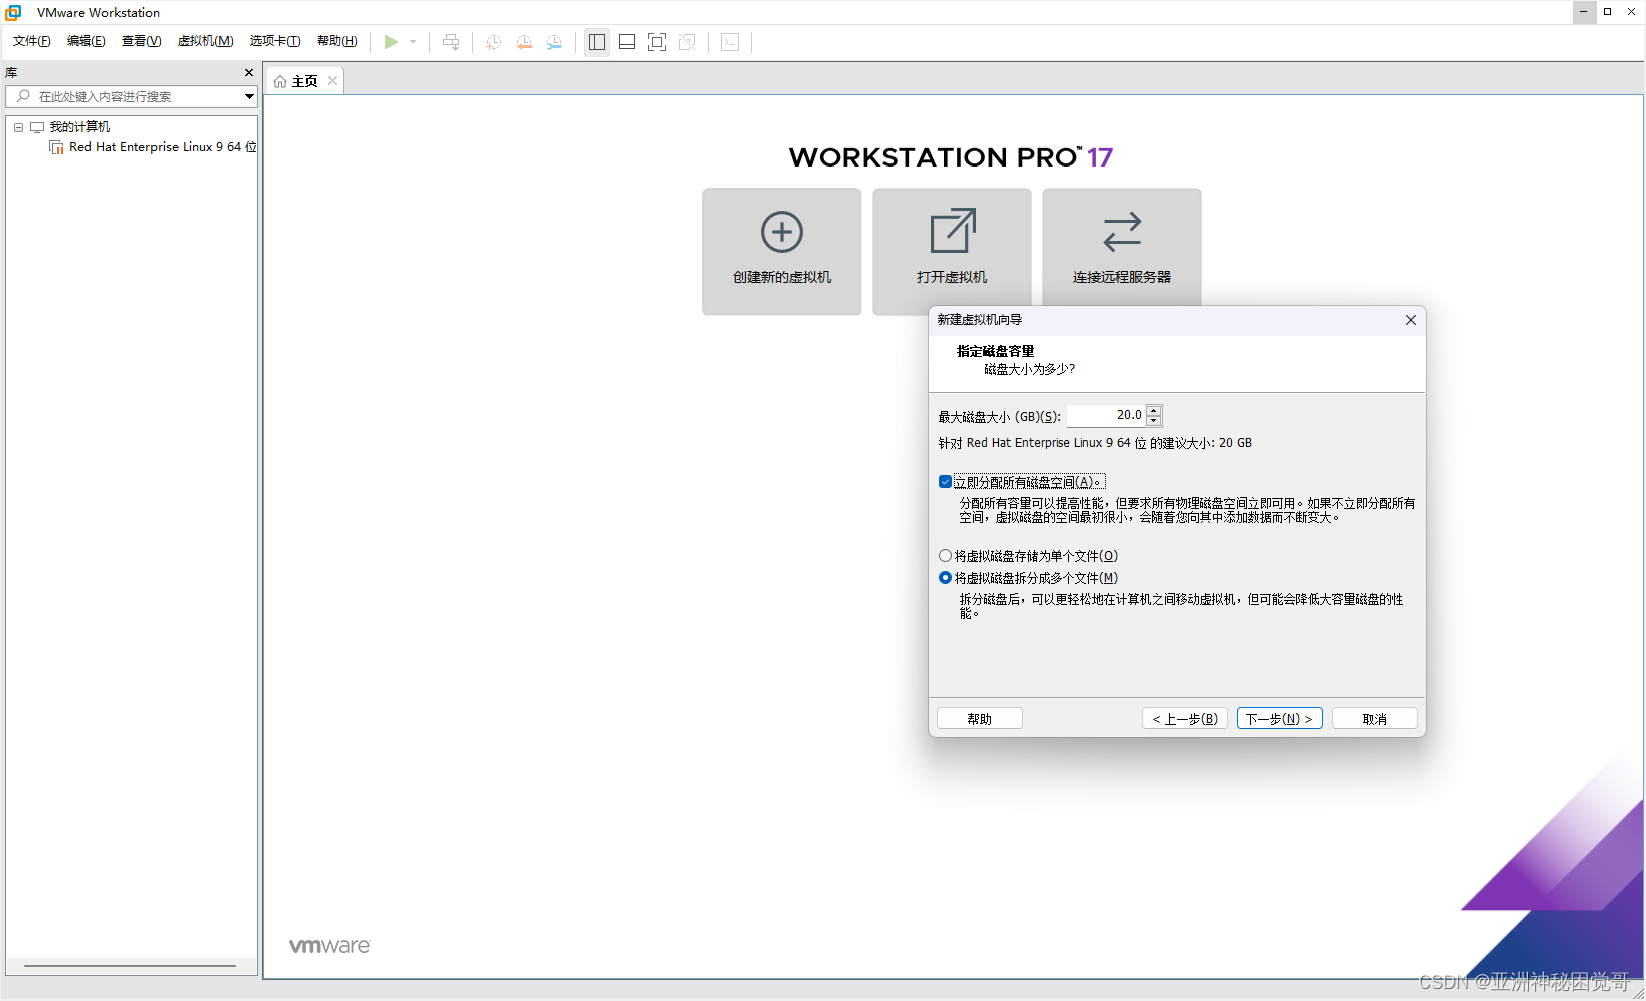1646x1001 pixels.
Task: Maximize the VMware Workstation window
Action: point(1608,12)
